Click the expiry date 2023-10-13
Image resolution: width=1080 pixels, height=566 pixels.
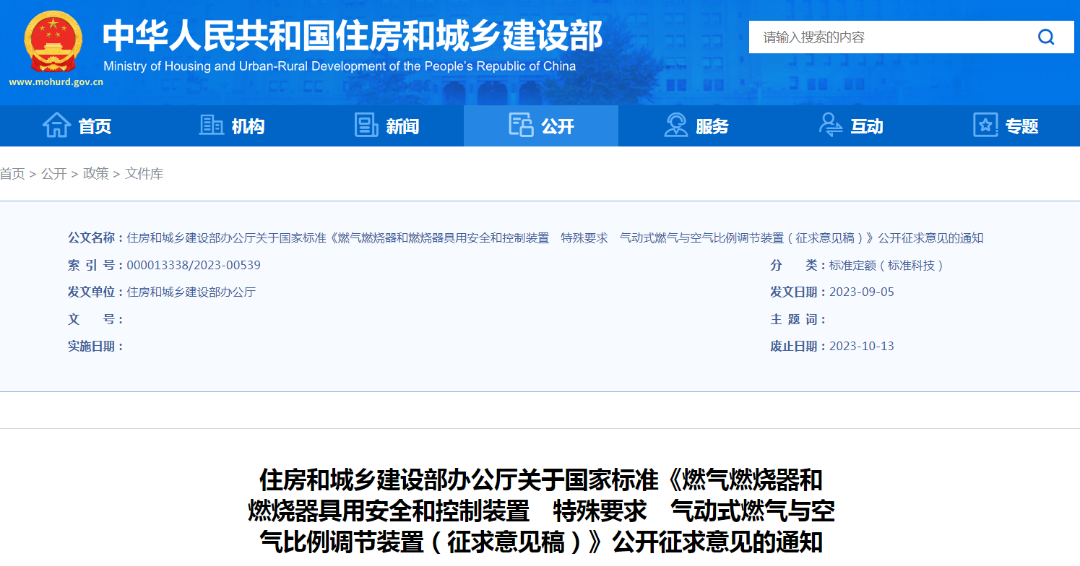click(862, 346)
